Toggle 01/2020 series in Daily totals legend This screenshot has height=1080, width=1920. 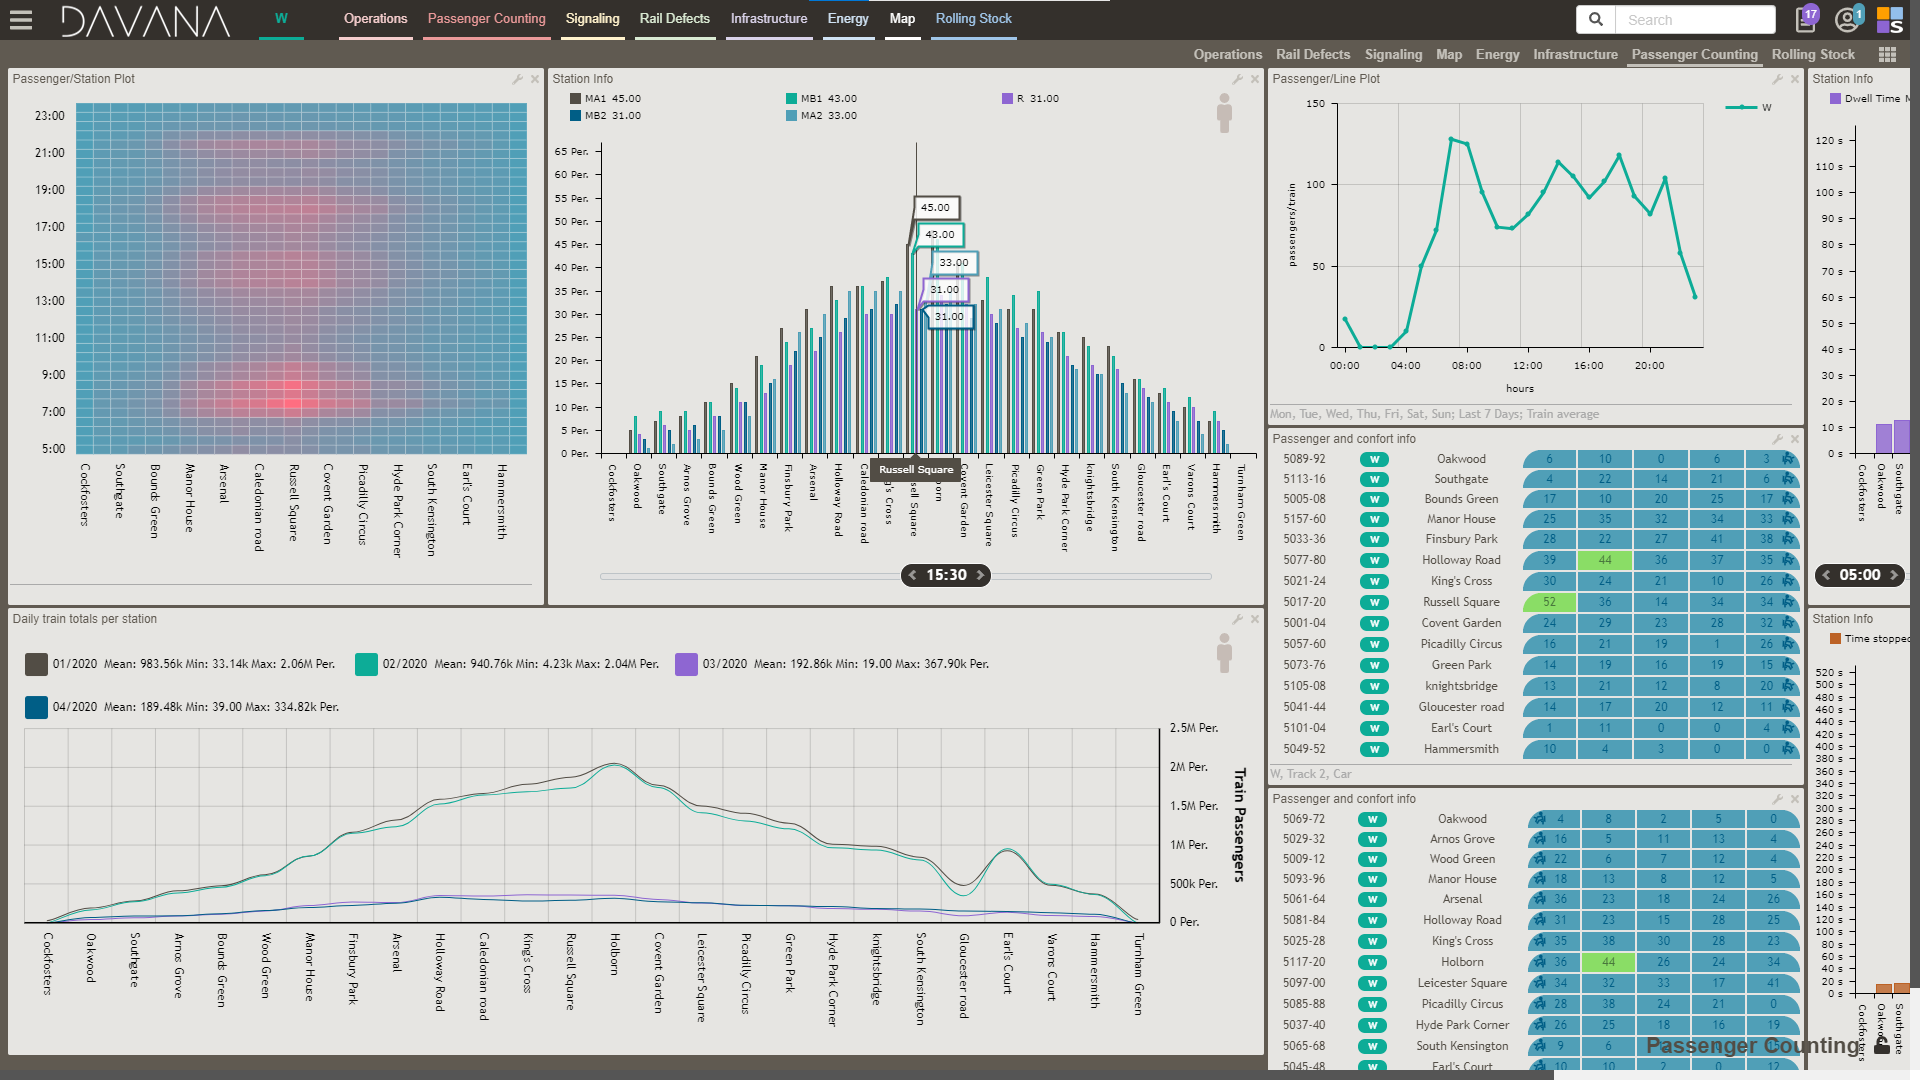[x=36, y=664]
